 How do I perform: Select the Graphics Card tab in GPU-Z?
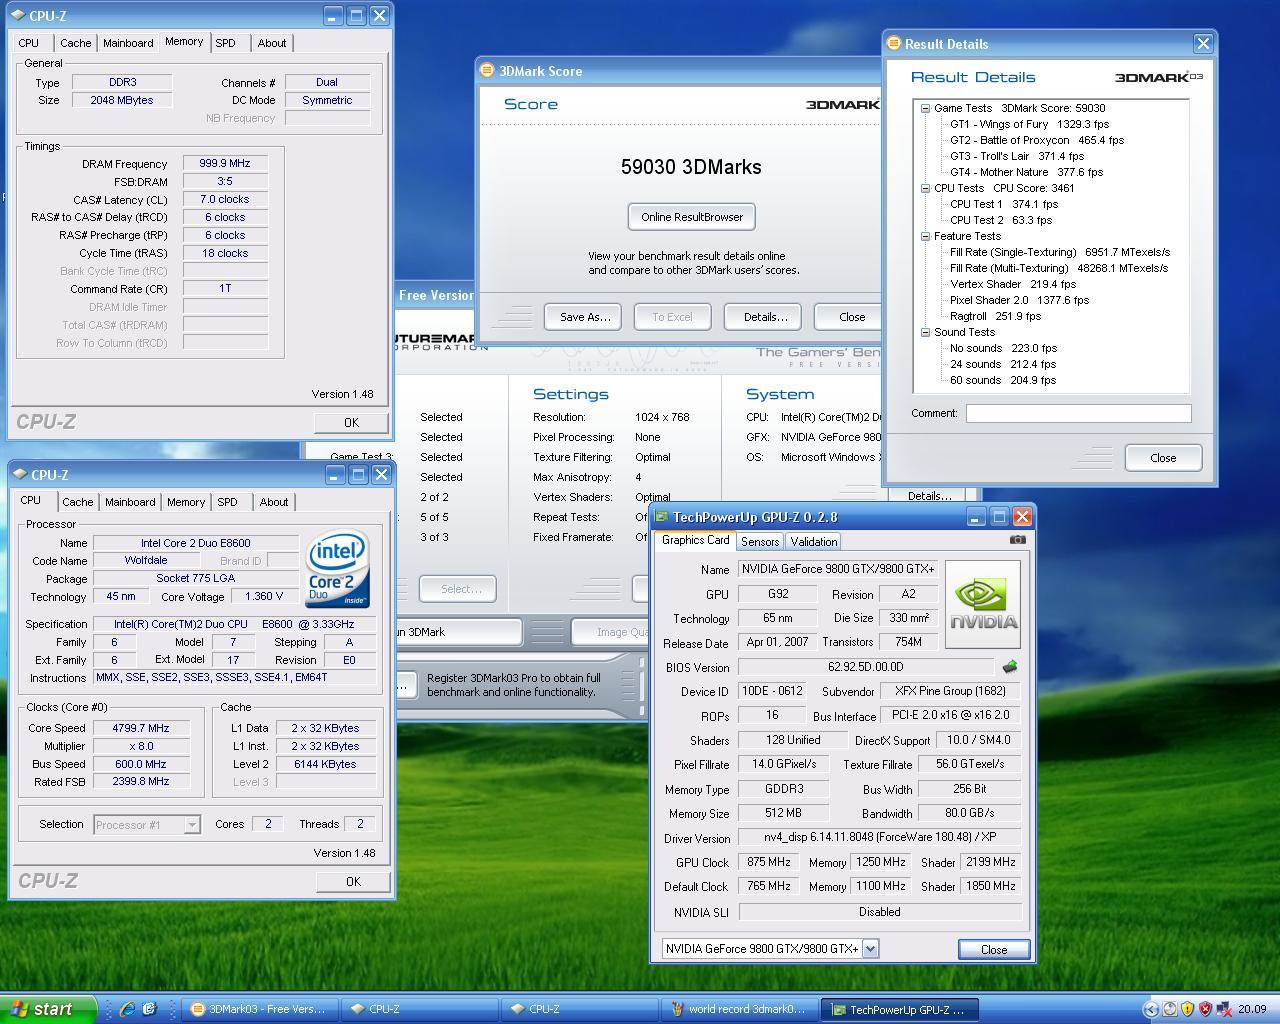[x=696, y=540]
